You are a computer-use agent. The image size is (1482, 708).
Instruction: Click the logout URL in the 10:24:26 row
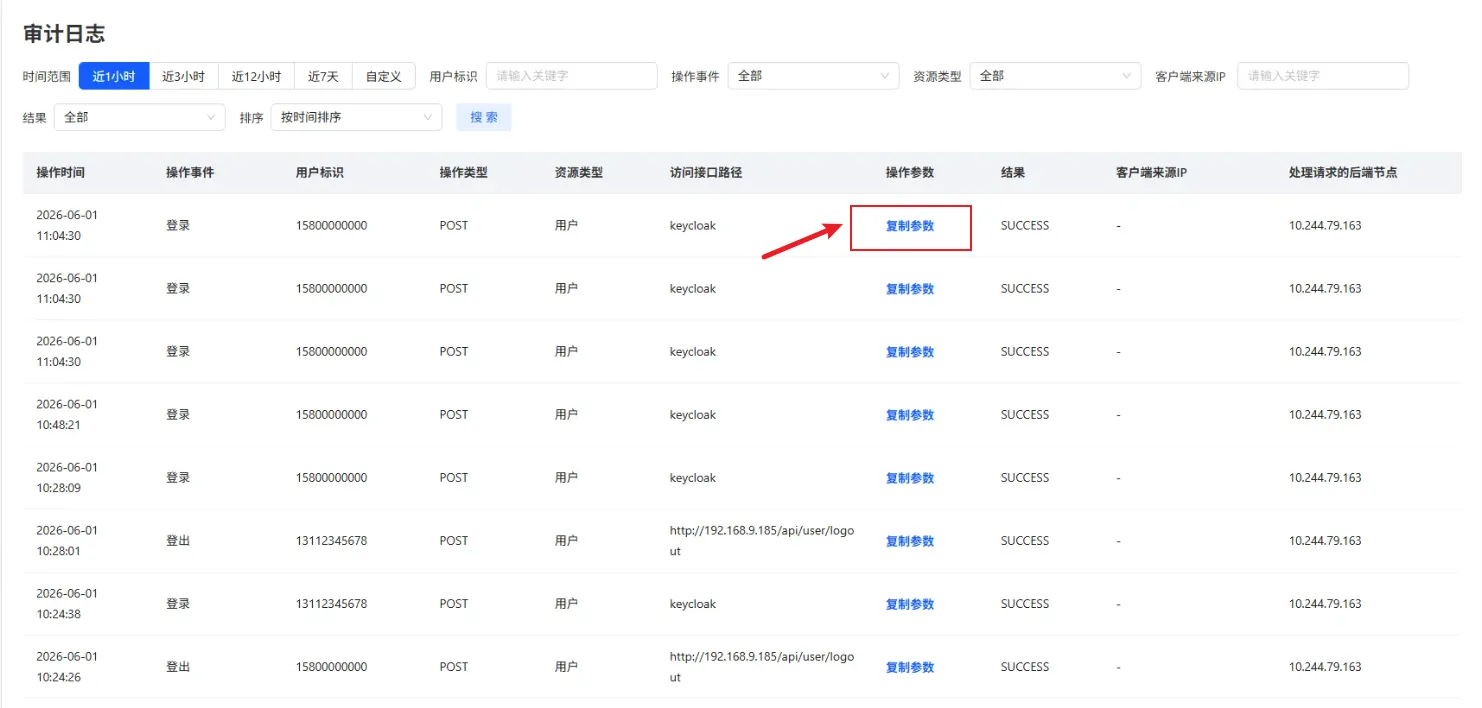tap(762, 667)
